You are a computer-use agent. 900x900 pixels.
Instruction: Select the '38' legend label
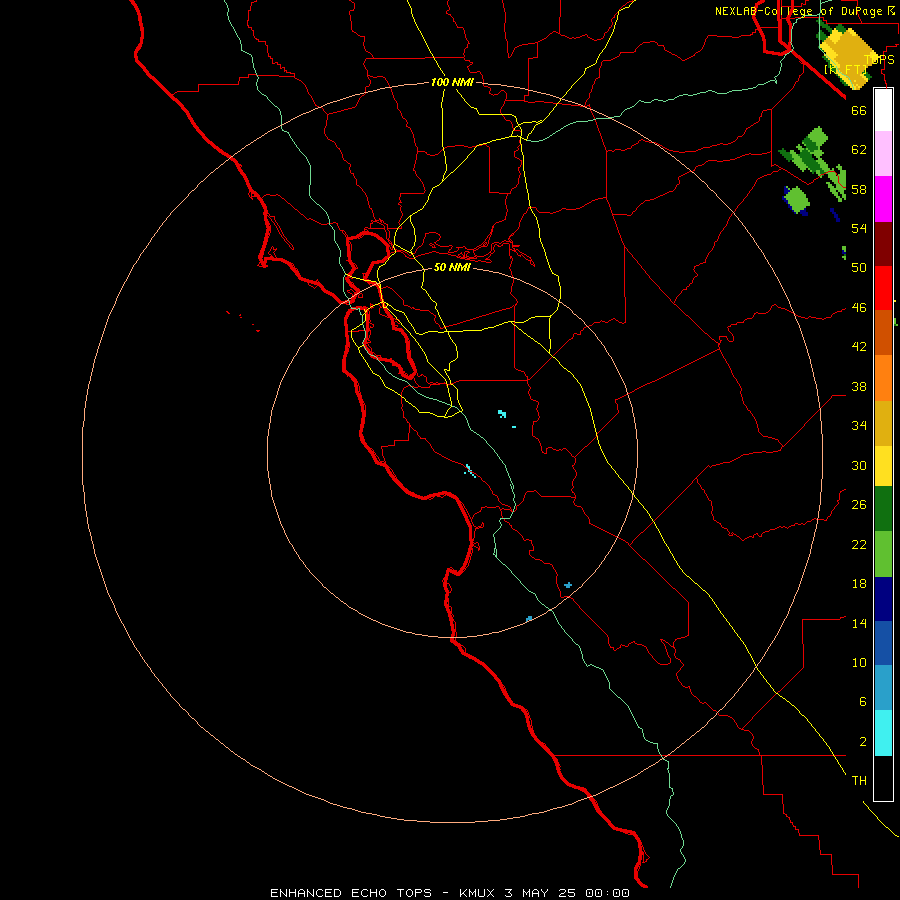(x=859, y=387)
